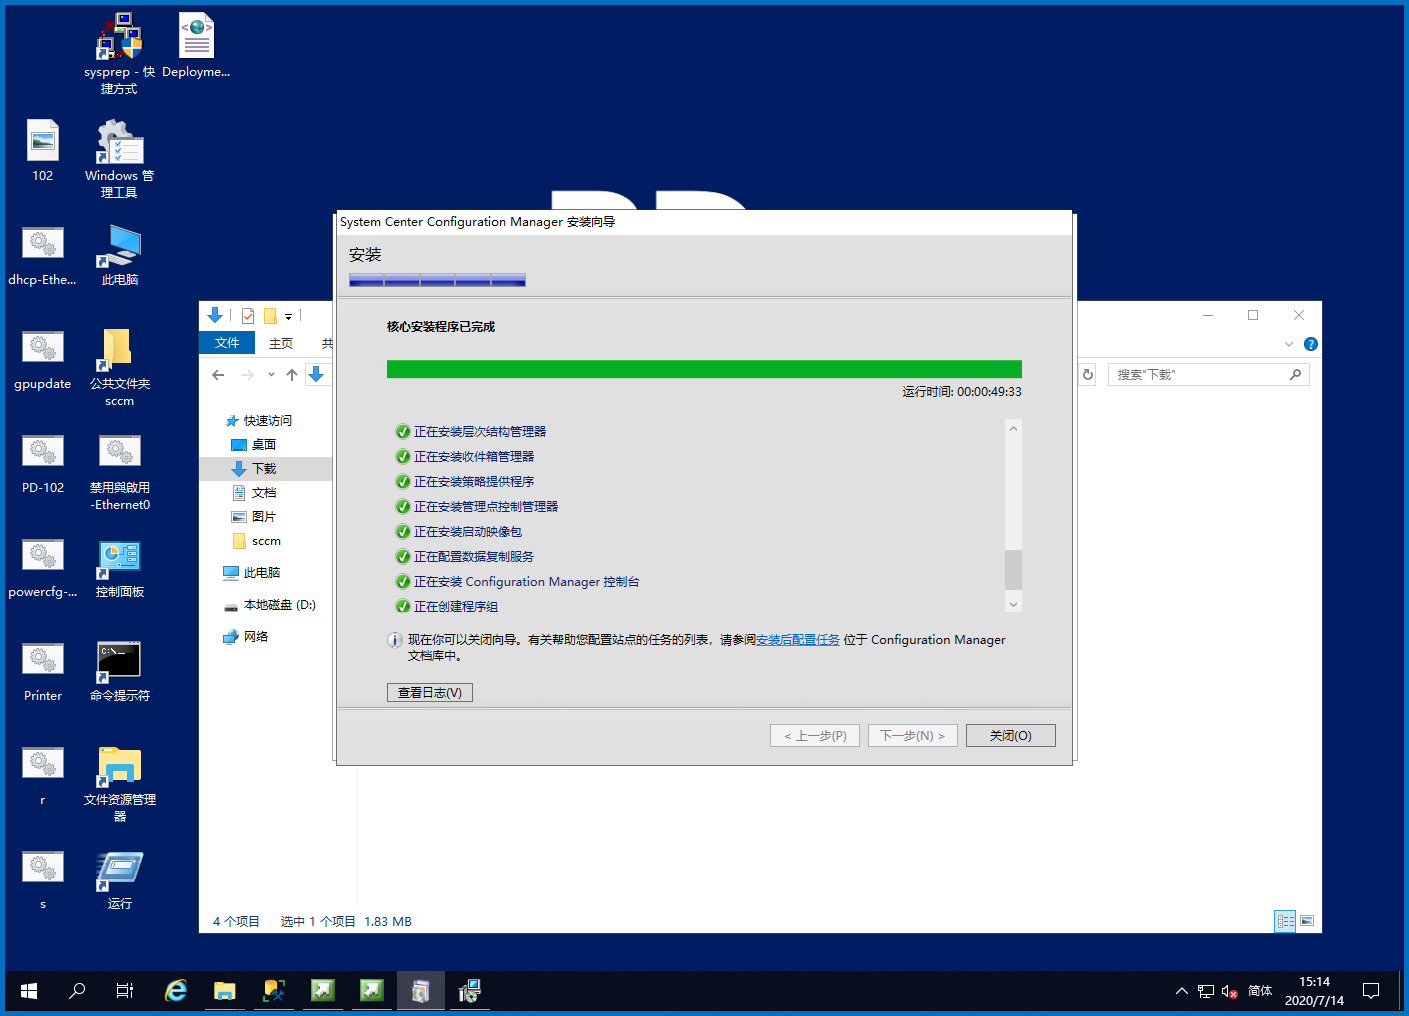Switch Explorer to large icons view

(1307, 921)
